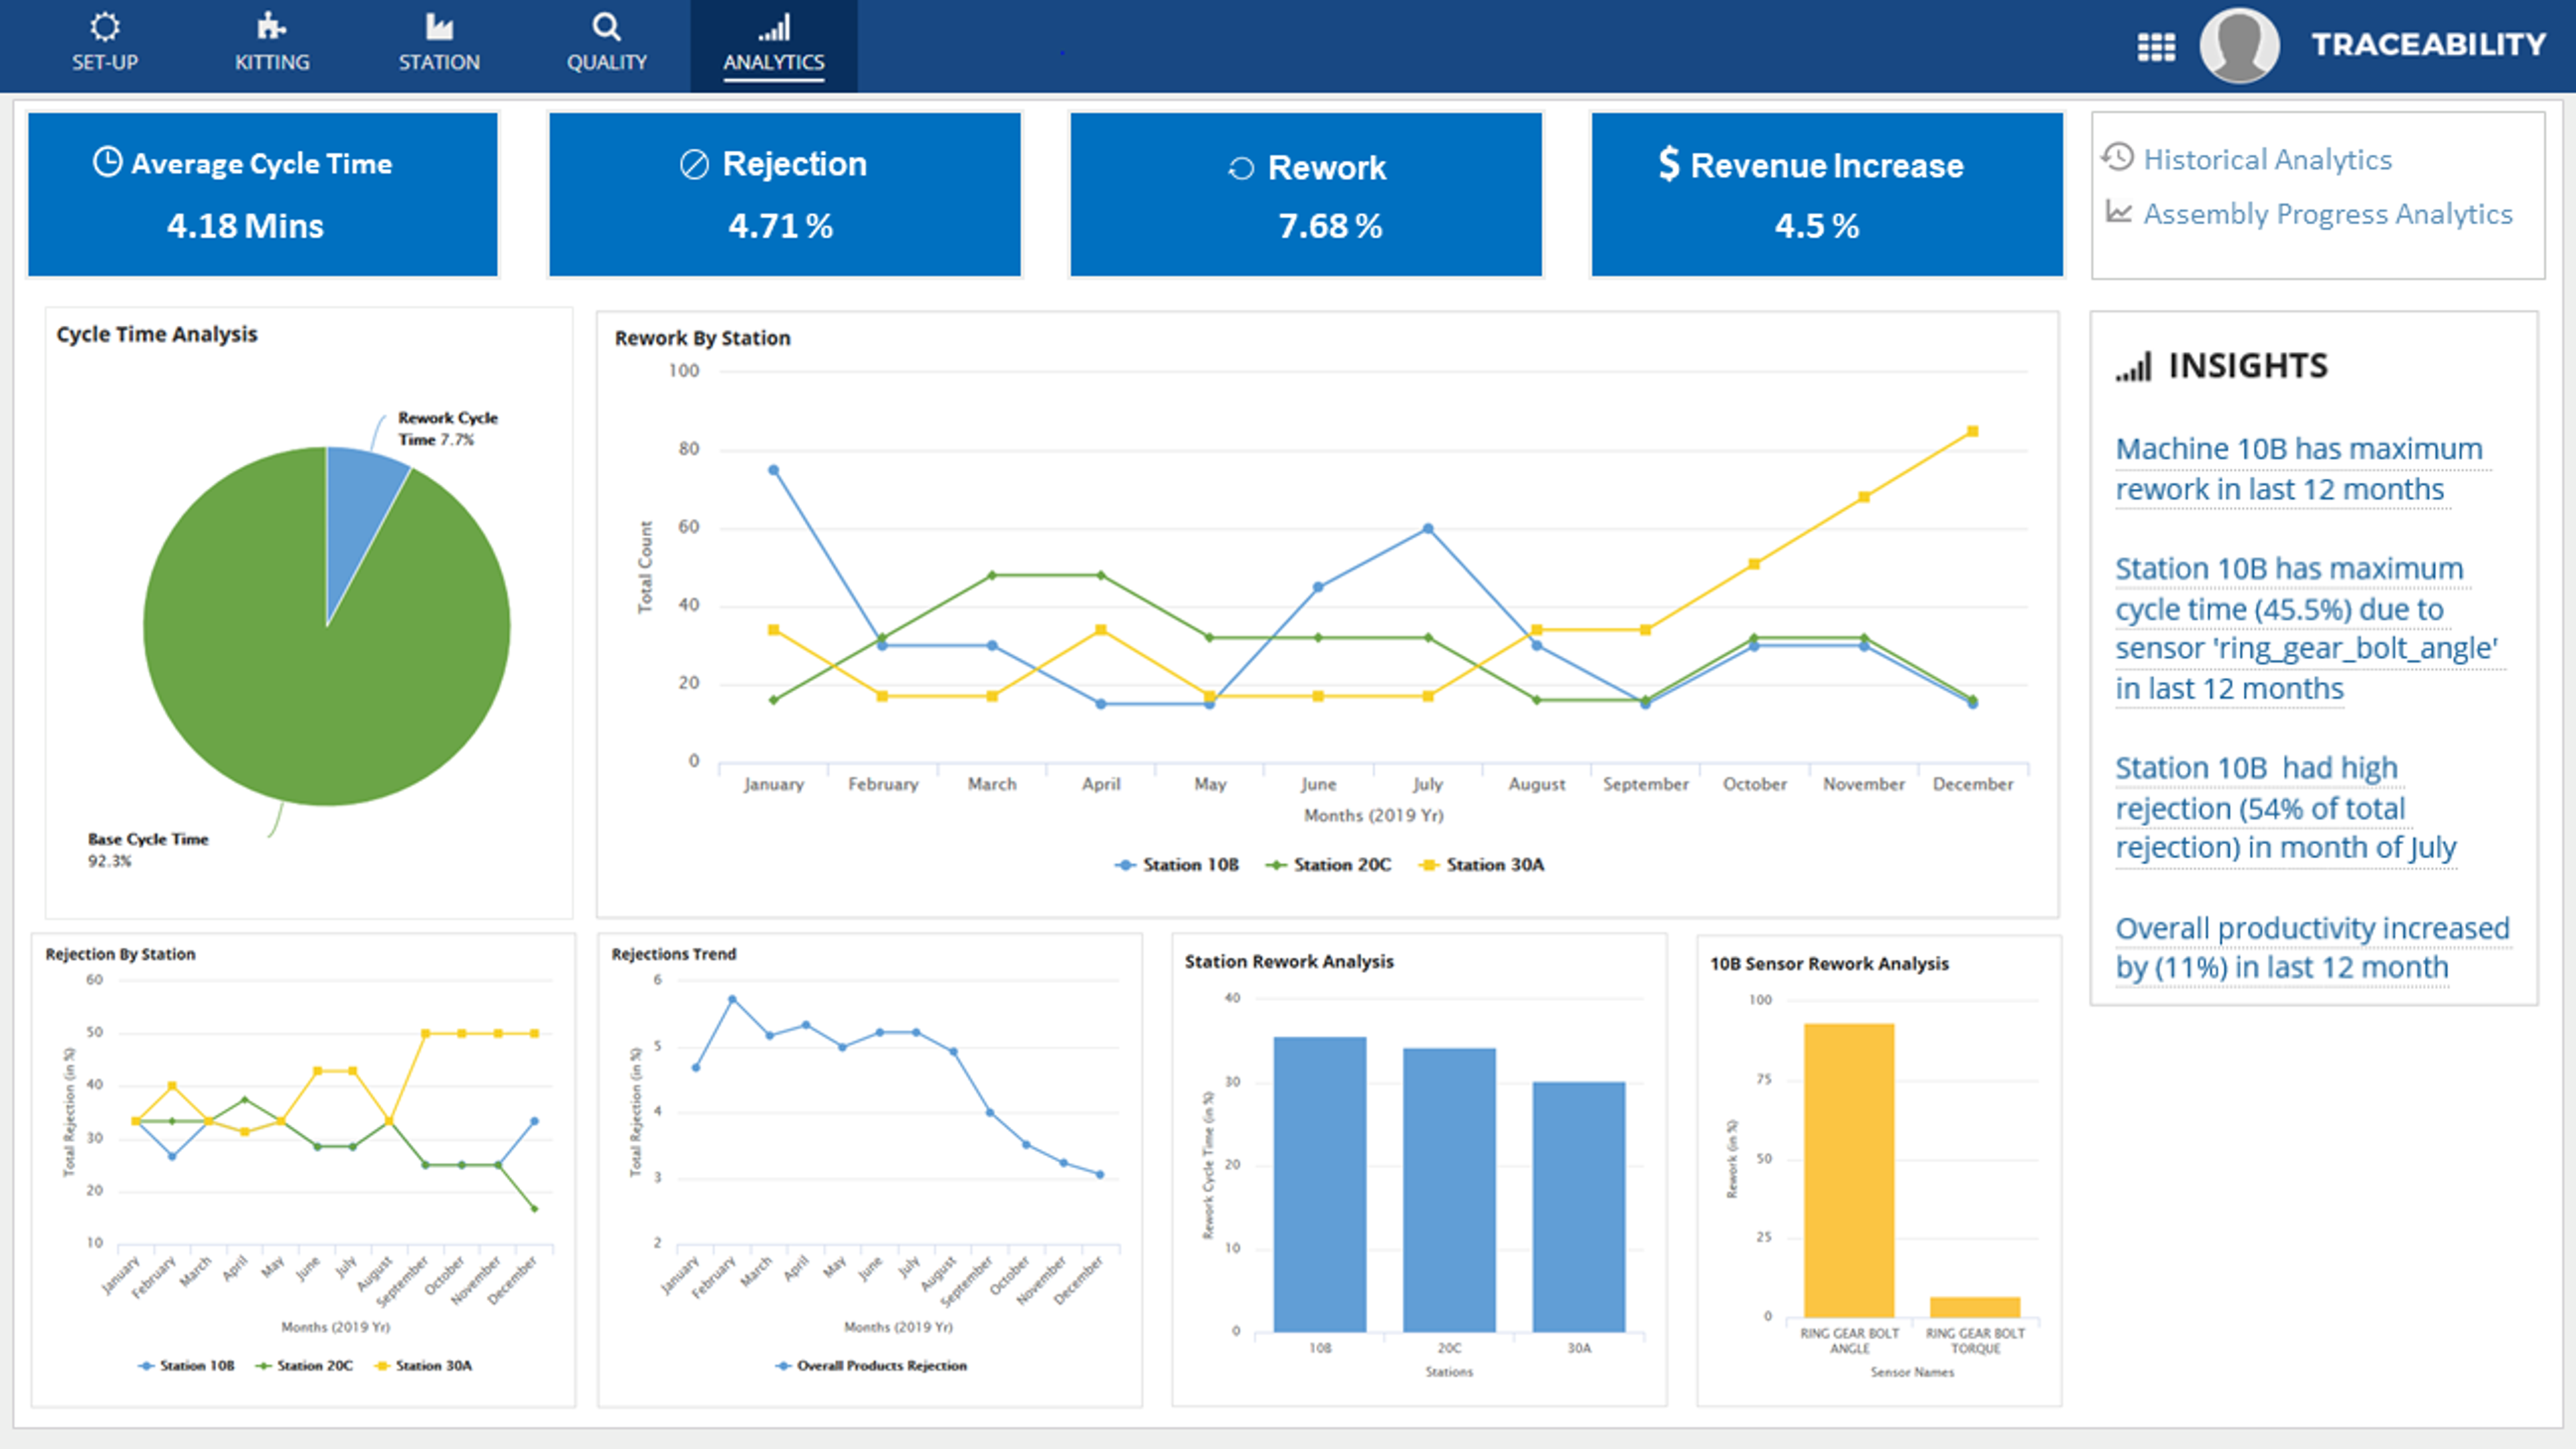Image resolution: width=2576 pixels, height=1449 pixels.
Task: Click Station 10B July point in Rework chart
Action: point(1427,529)
